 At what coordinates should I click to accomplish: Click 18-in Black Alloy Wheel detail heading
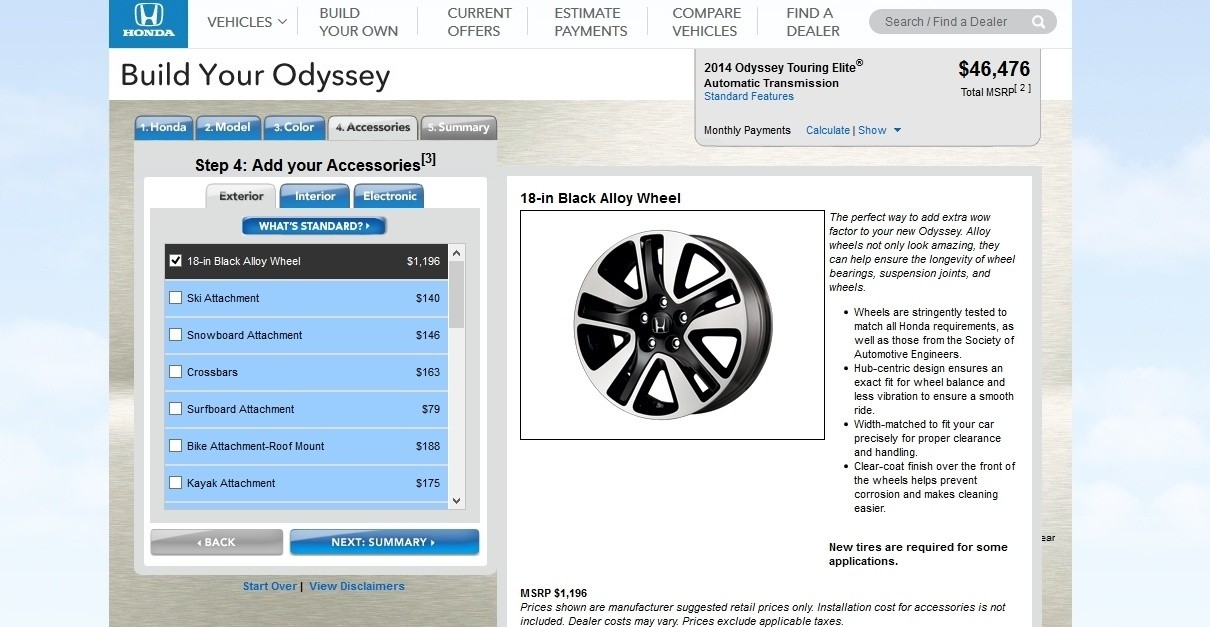pos(600,198)
